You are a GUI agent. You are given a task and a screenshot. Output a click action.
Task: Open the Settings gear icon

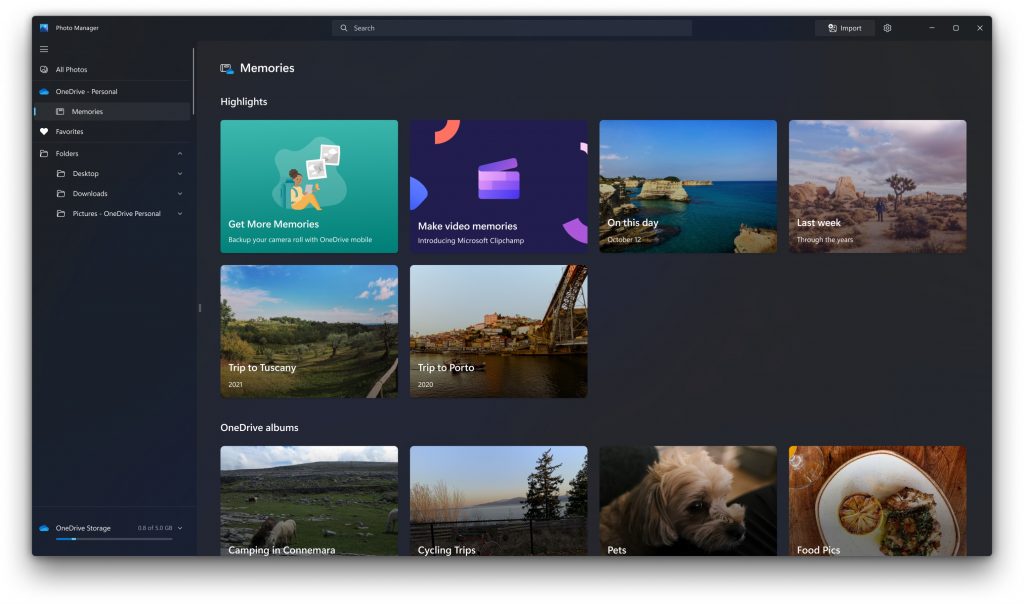point(887,28)
